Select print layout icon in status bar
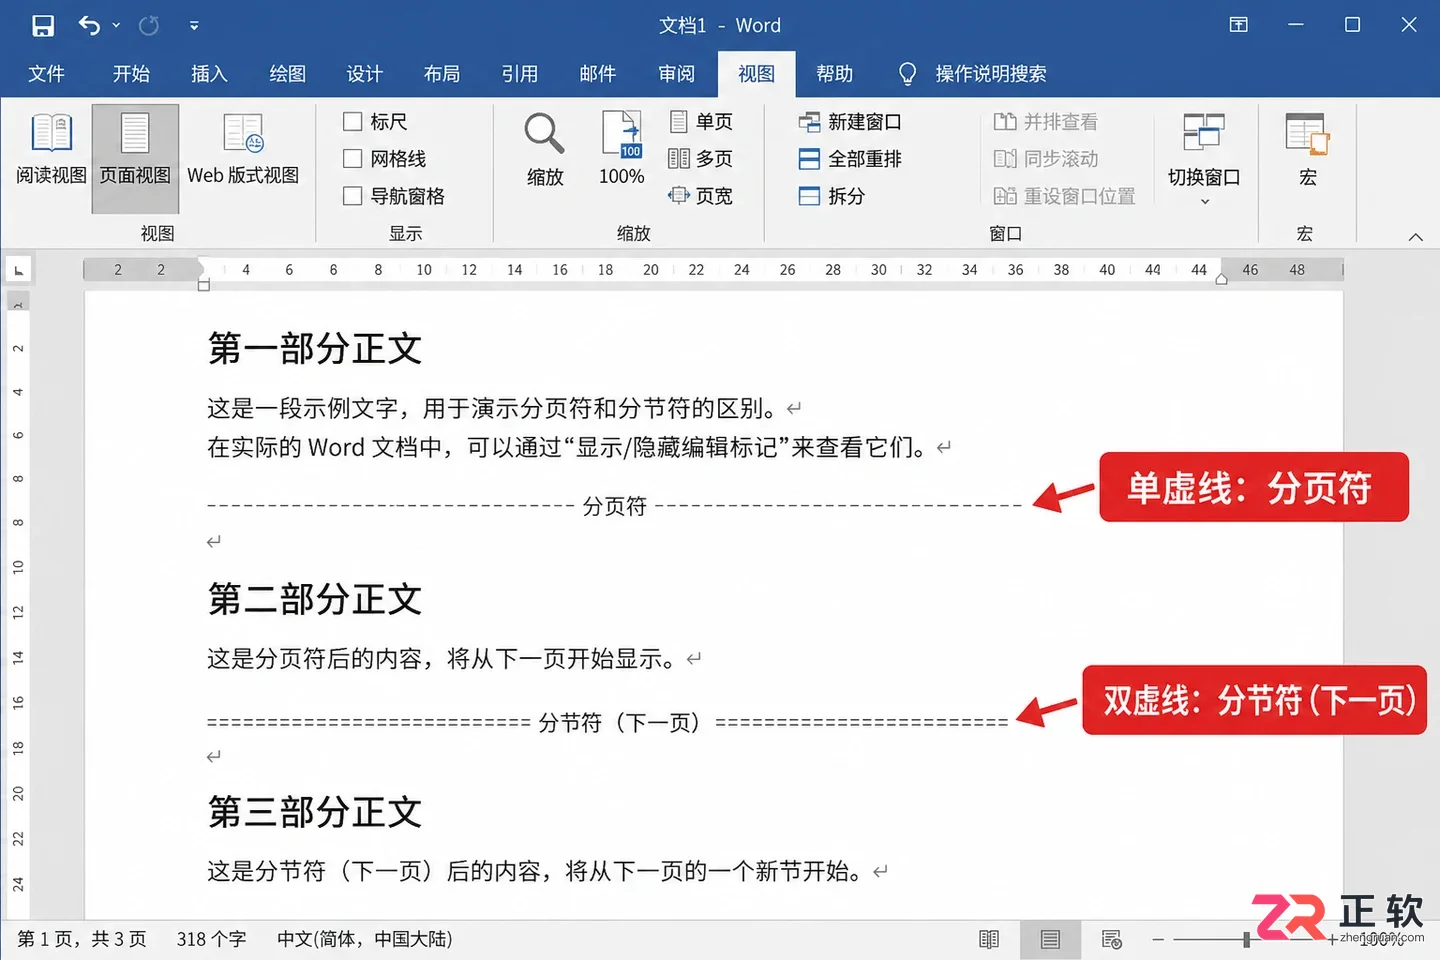Screen dimensions: 1440x960 [1050, 939]
